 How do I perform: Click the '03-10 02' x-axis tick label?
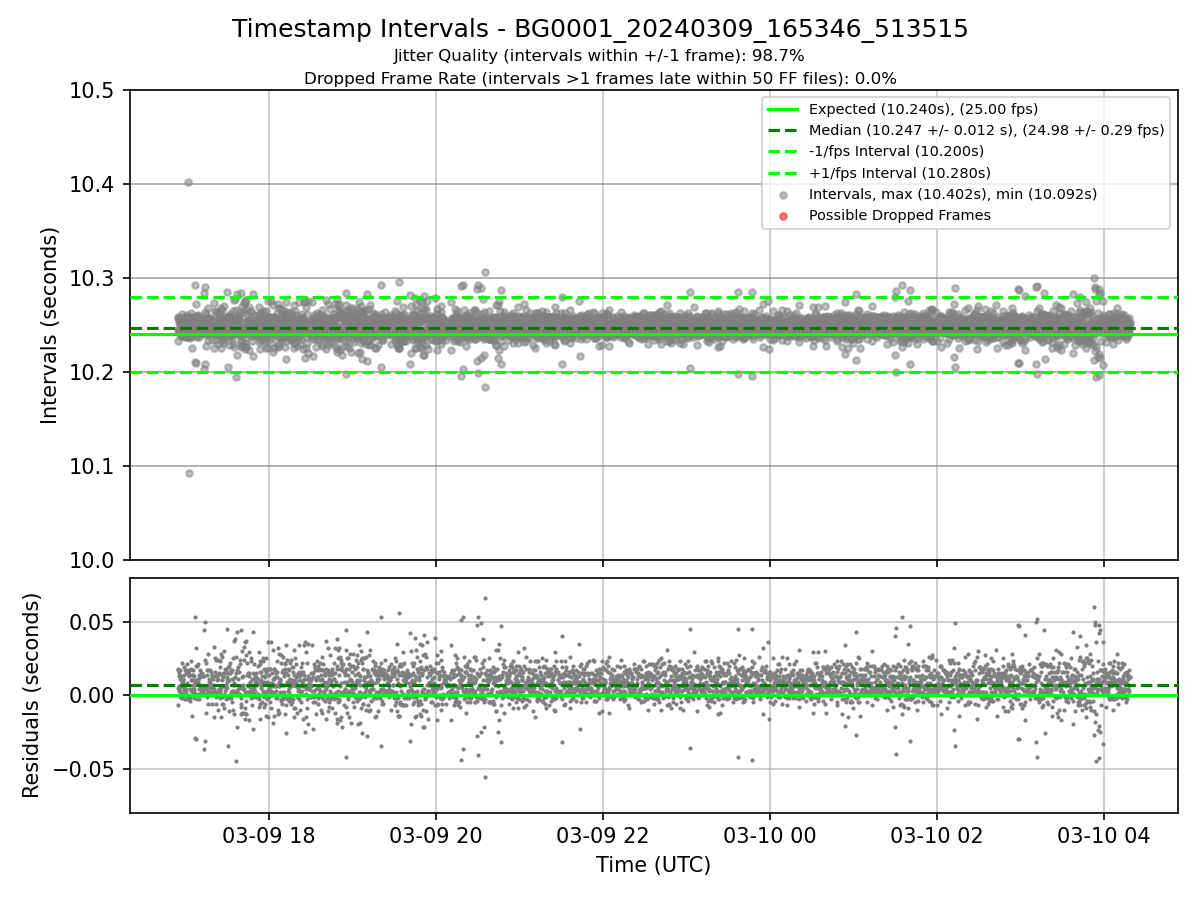[936, 834]
